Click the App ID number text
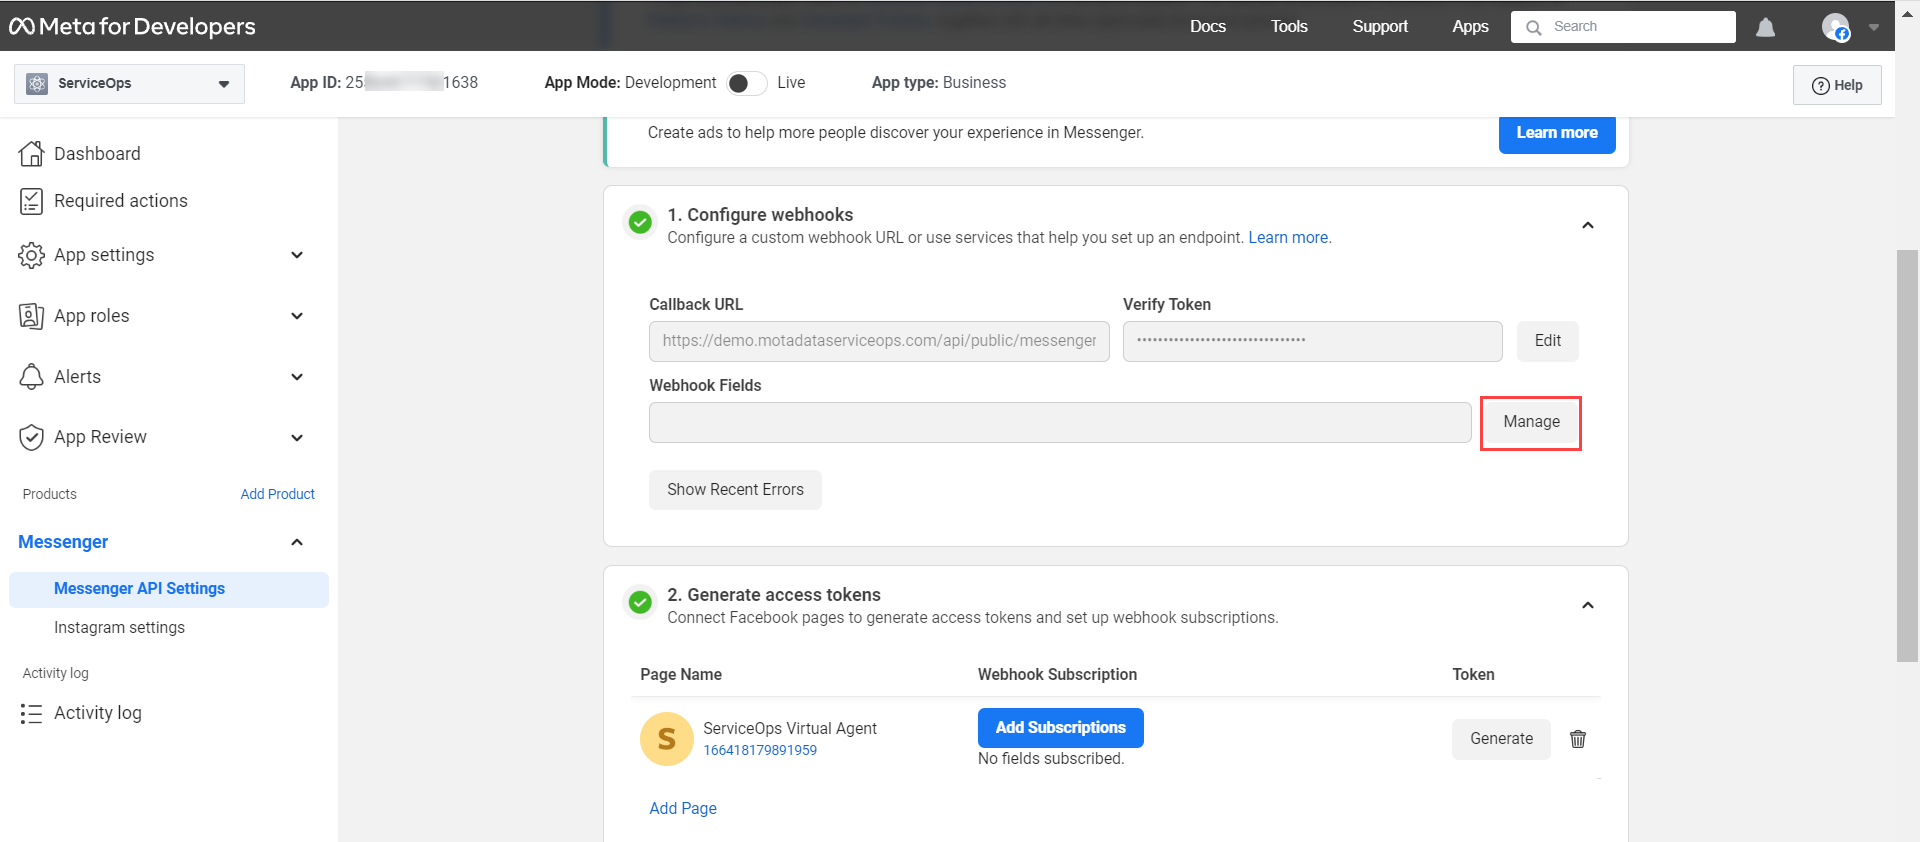The height and width of the screenshot is (842, 1920). pos(412,83)
